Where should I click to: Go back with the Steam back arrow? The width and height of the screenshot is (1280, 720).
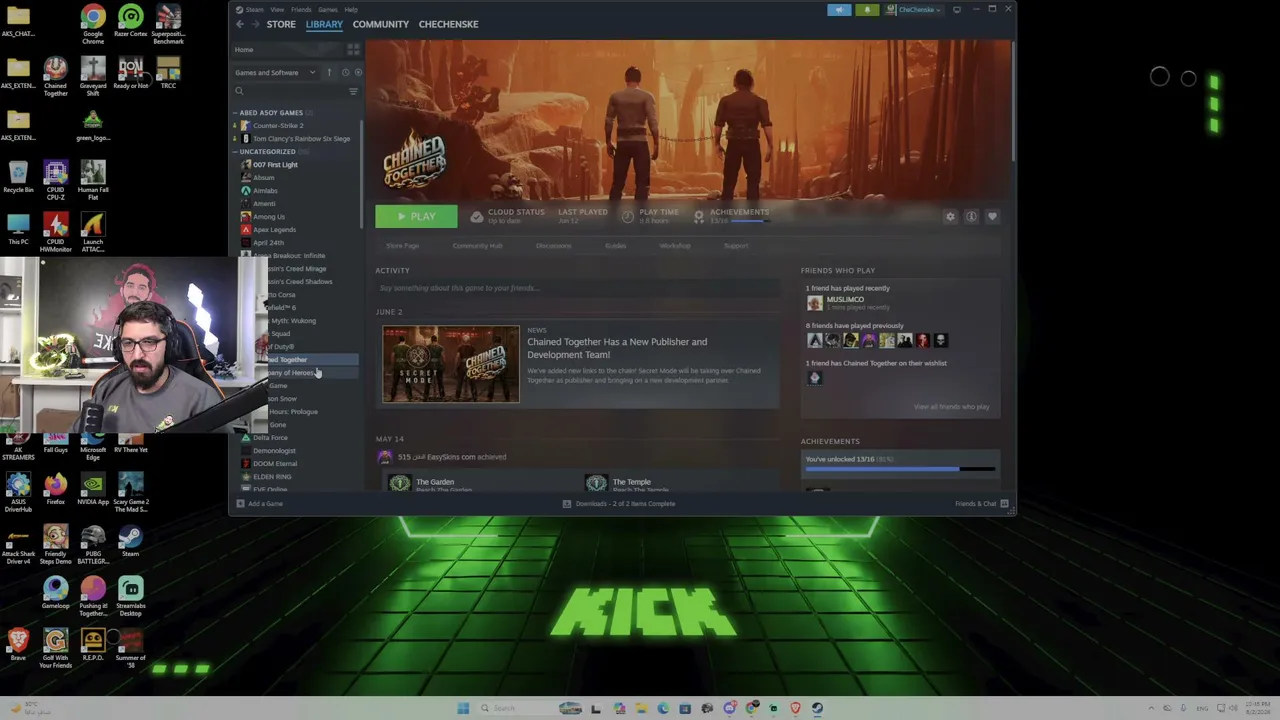[240, 24]
